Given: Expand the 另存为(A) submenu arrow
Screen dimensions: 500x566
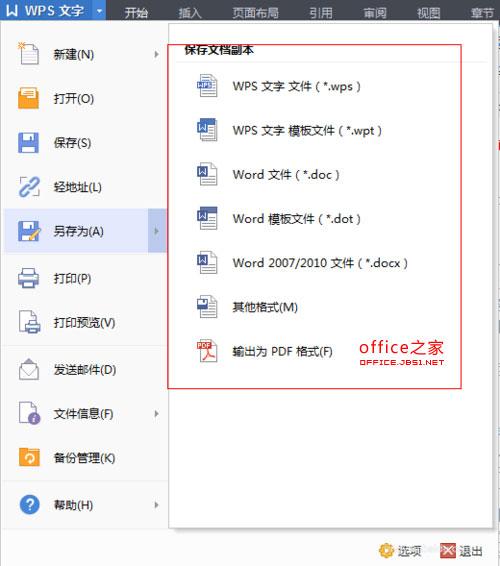Looking at the screenshot, I should coord(157,231).
